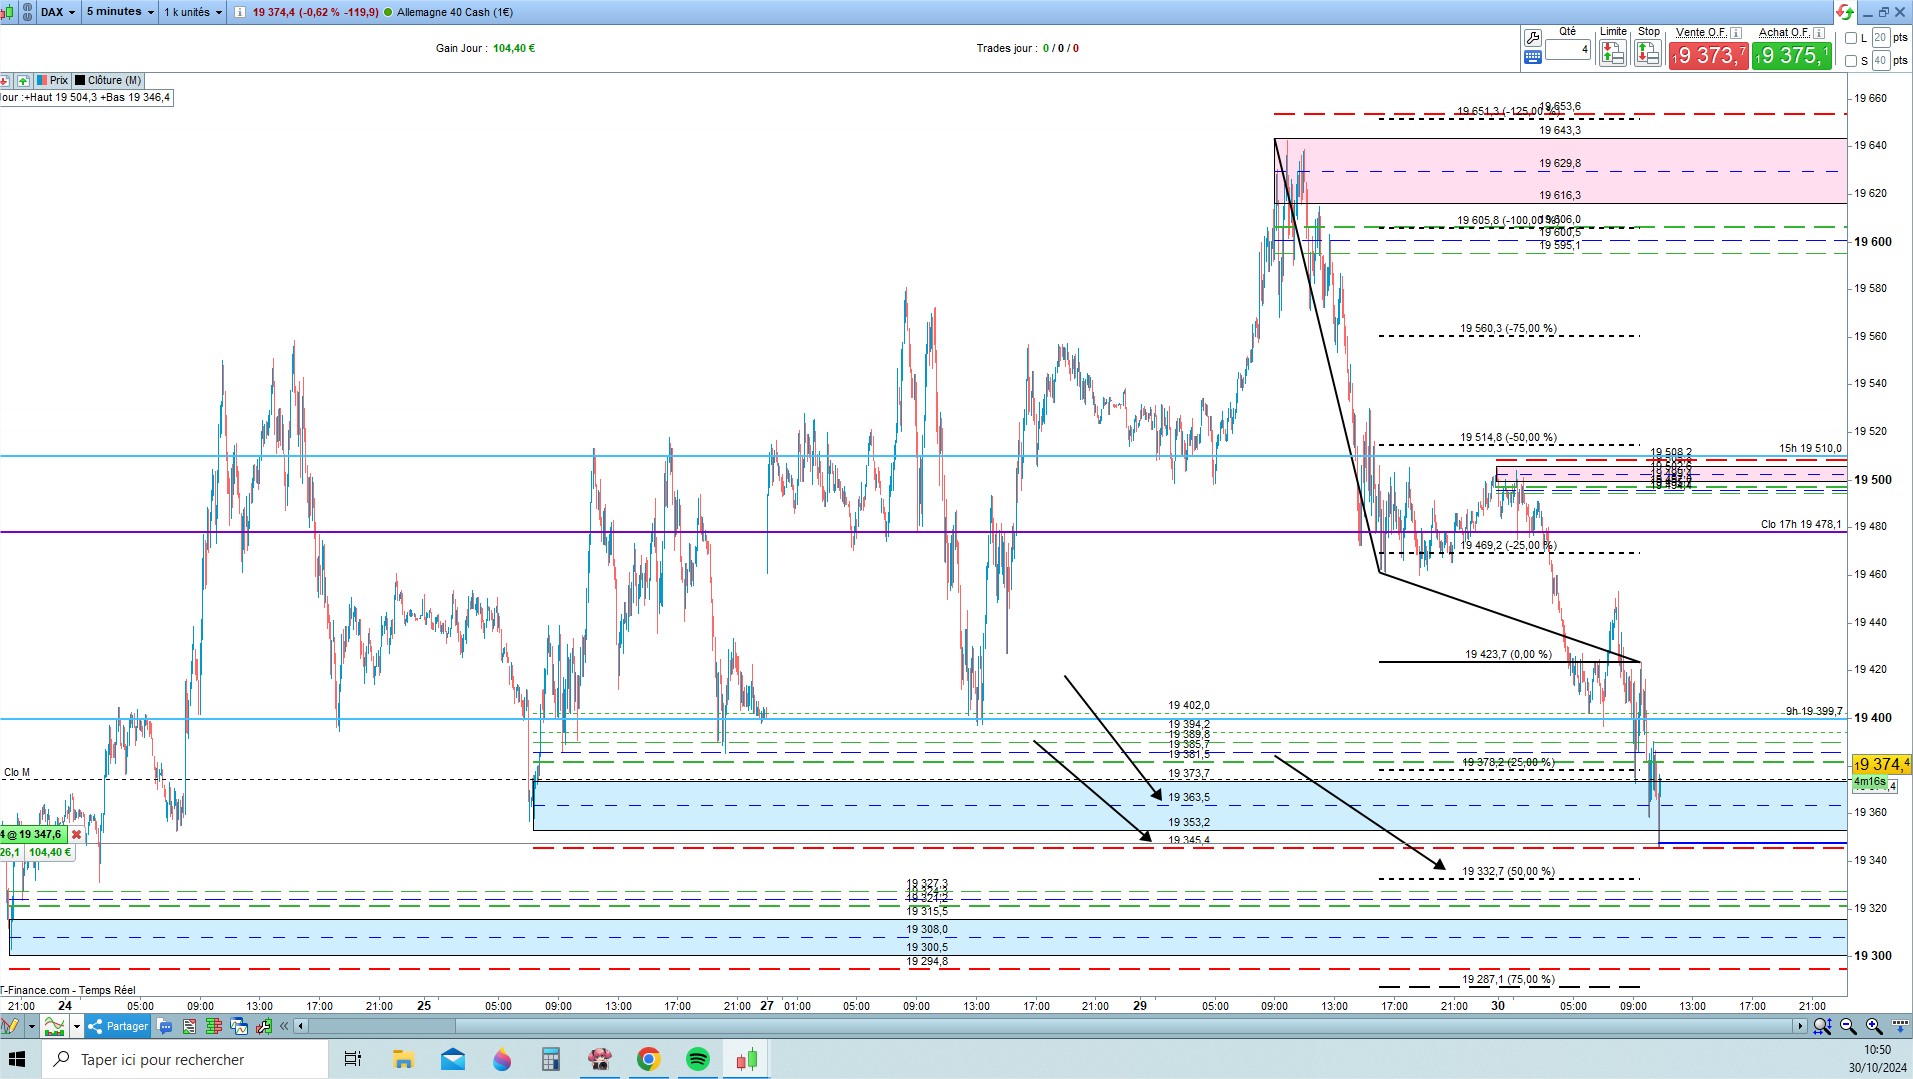The image size is (1913, 1079).
Task: Select the Clôture (M) indicator label
Action: point(108,80)
